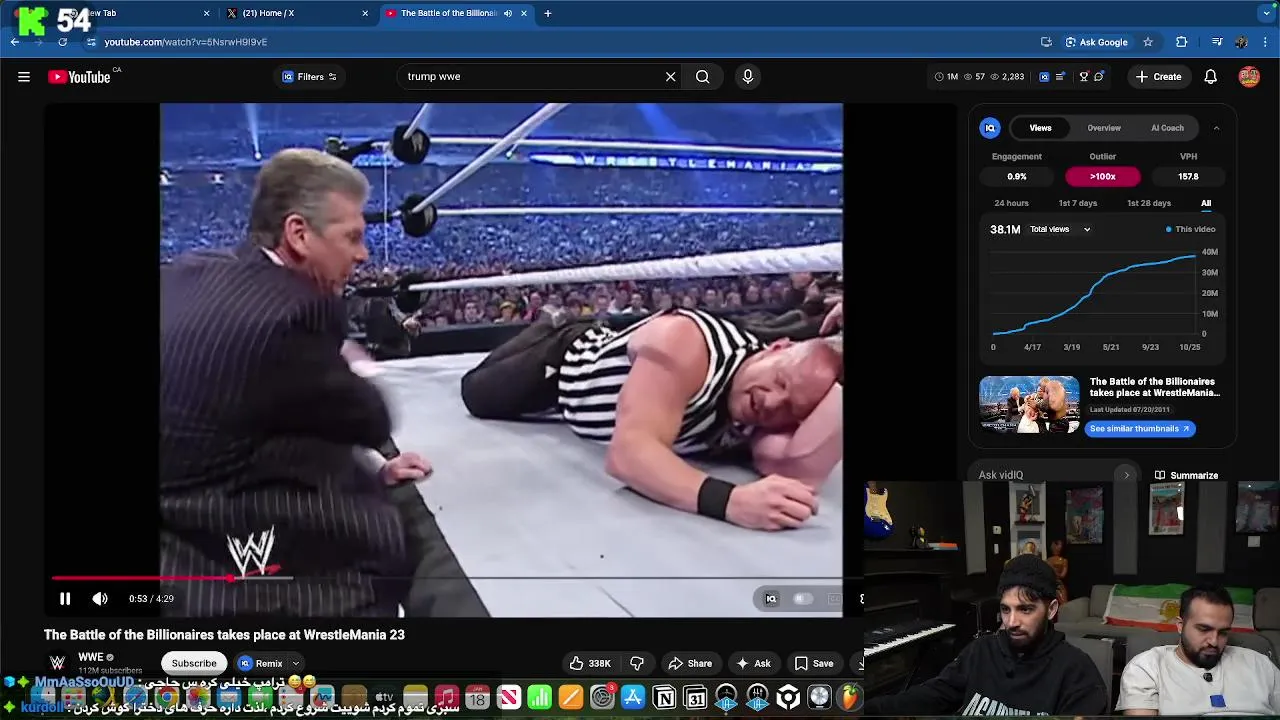Select the 1st 7 days range
The width and height of the screenshot is (1280, 720).
pos(1078,203)
